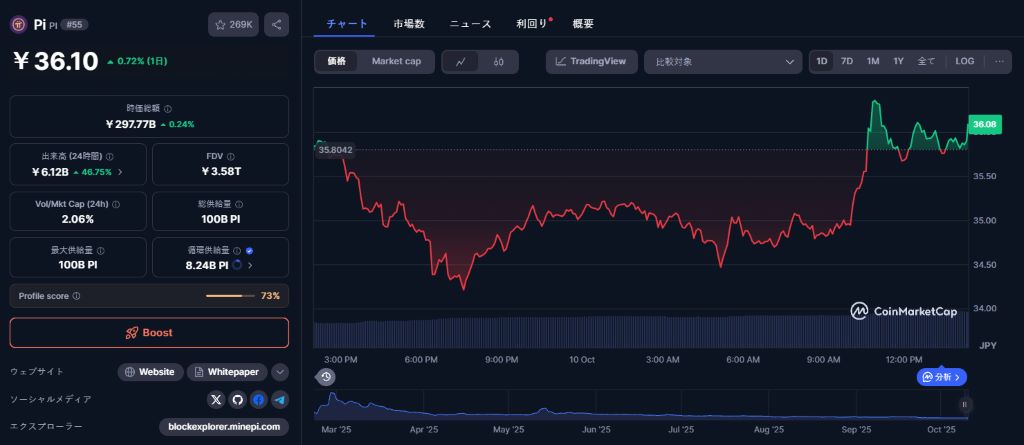Viewport: 1024px width, 445px height.
Task: Switch to line chart icon
Action: [x=460, y=61]
